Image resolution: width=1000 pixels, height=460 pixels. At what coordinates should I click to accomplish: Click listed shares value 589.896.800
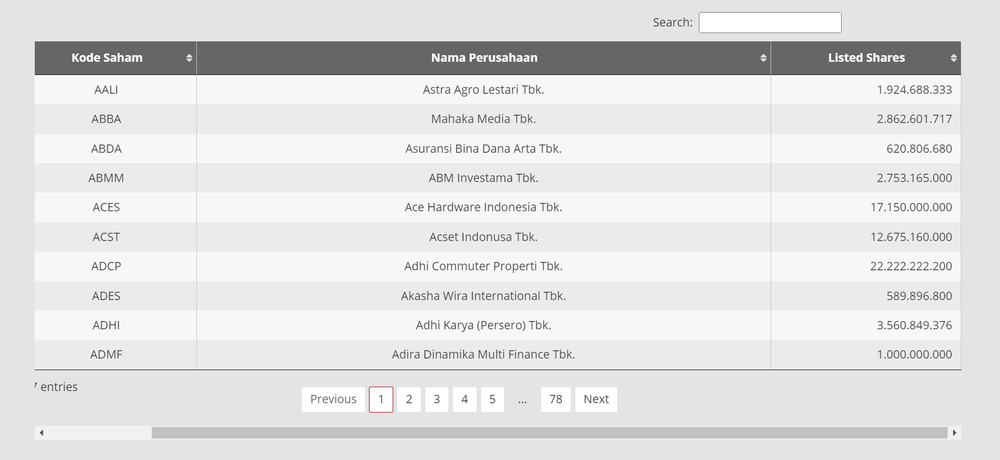[x=919, y=296]
